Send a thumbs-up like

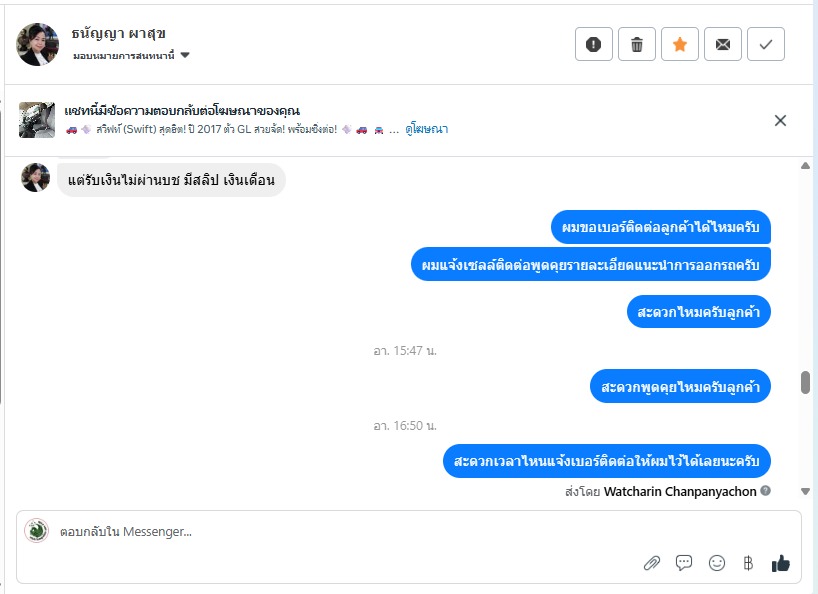(780, 563)
